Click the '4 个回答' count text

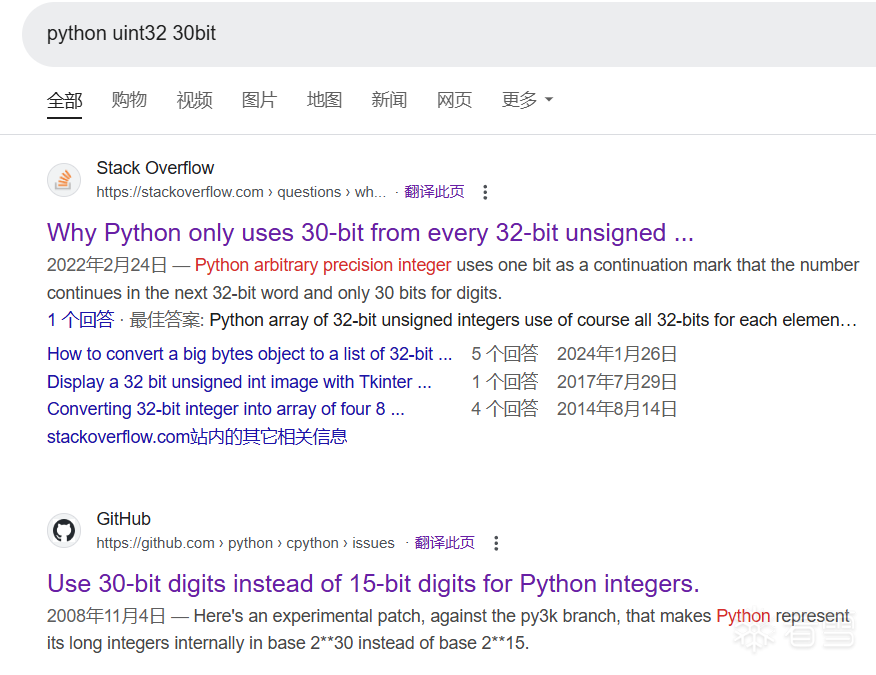tap(505, 409)
